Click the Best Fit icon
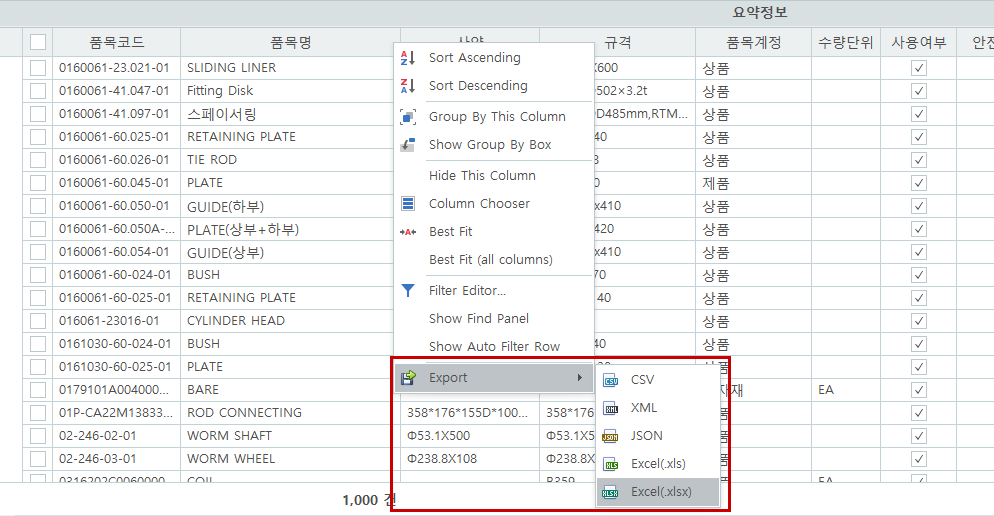 click(x=408, y=231)
